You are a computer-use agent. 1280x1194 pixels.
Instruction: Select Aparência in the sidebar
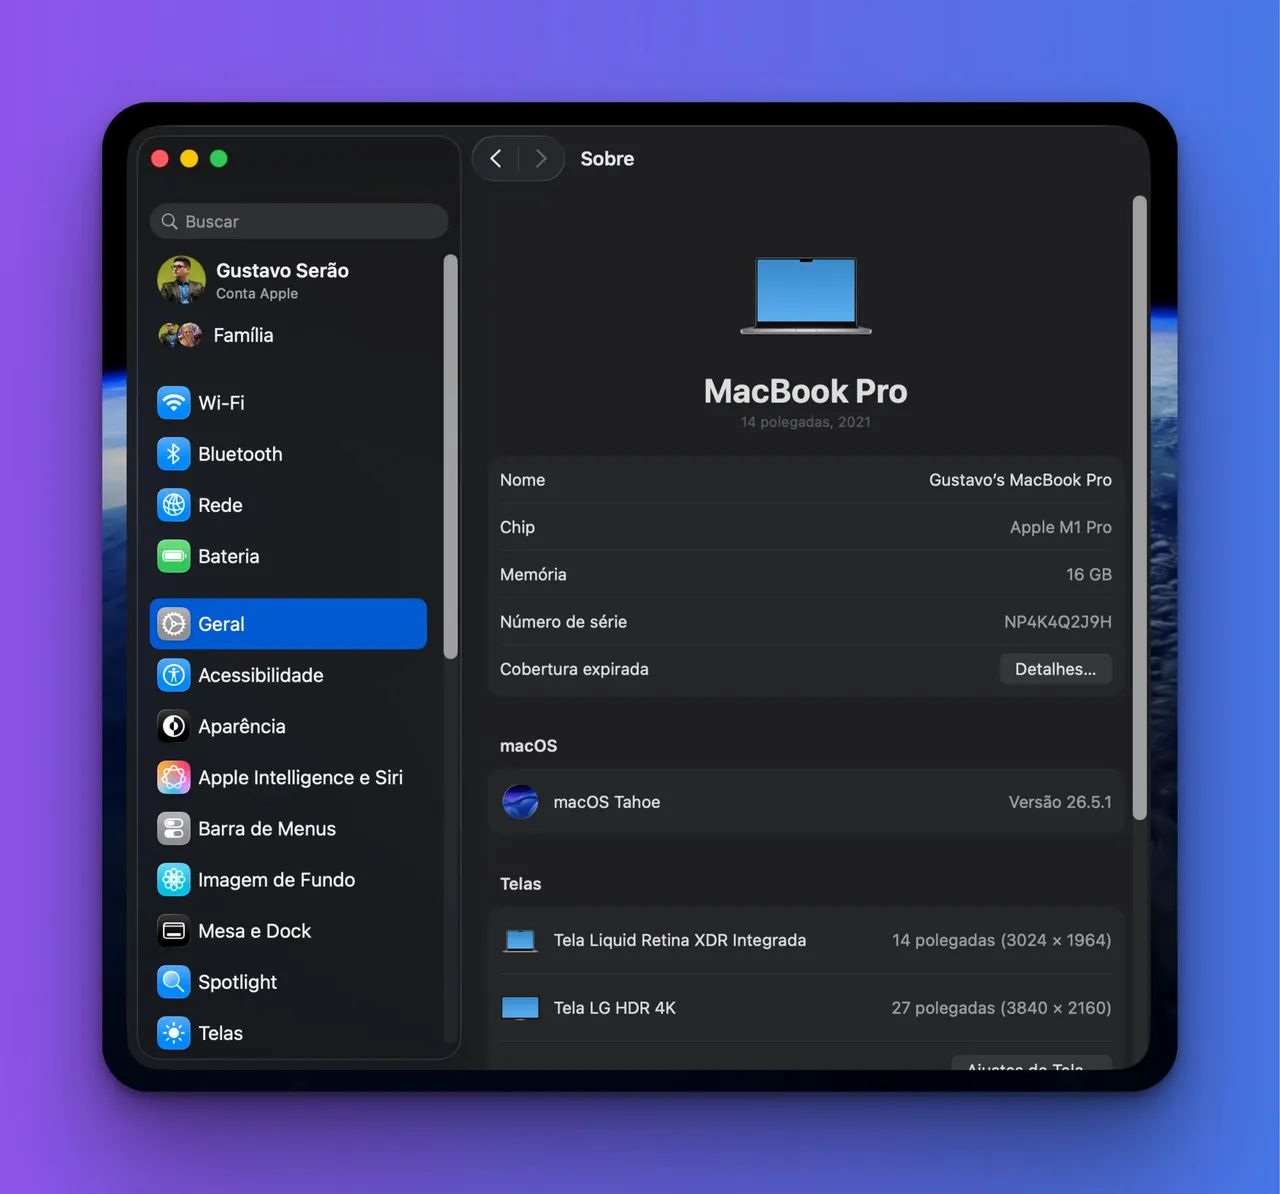click(288, 726)
